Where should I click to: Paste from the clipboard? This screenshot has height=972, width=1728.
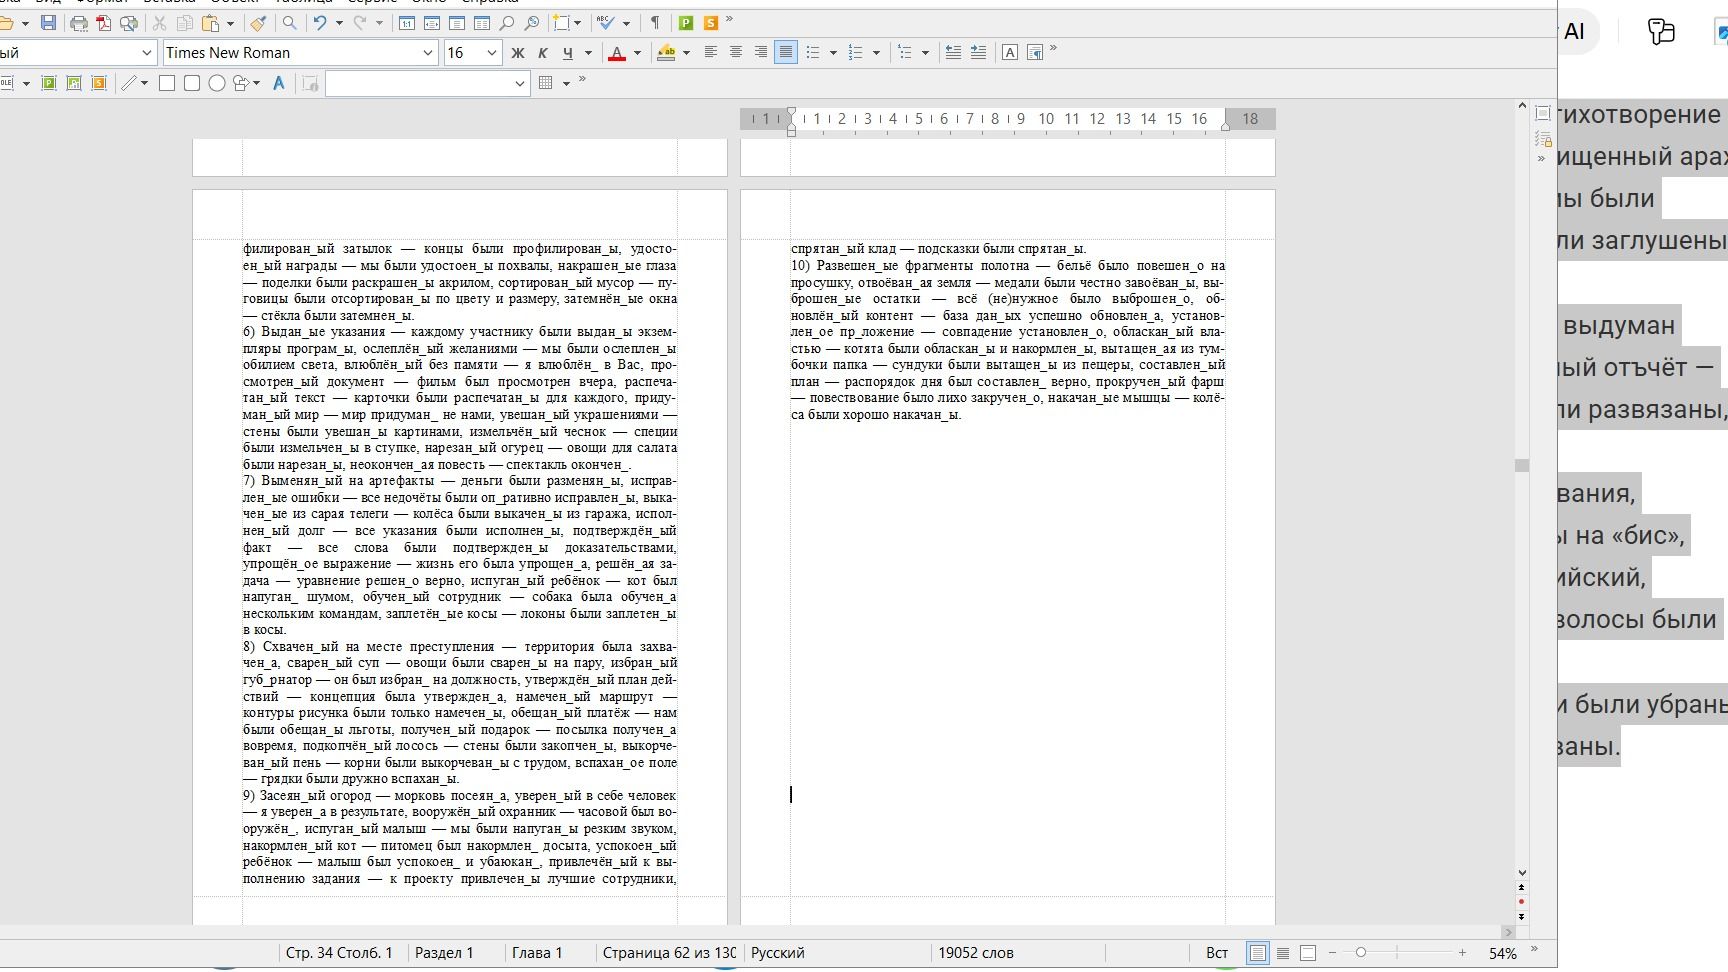210,23
